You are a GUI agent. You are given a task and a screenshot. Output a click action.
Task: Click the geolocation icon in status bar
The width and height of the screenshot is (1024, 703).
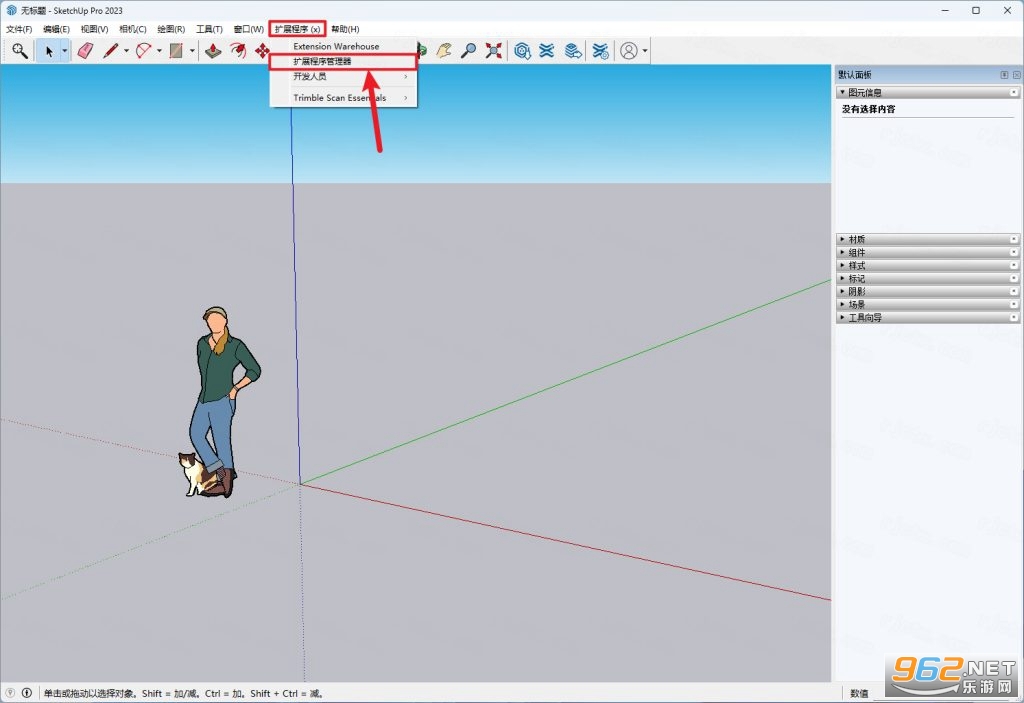pyautogui.click(x=10, y=693)
